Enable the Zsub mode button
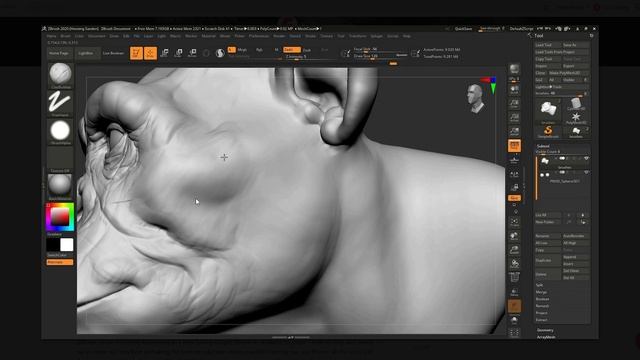The height and width of the screenshot is (360, 640). click(x=307, y=50)
